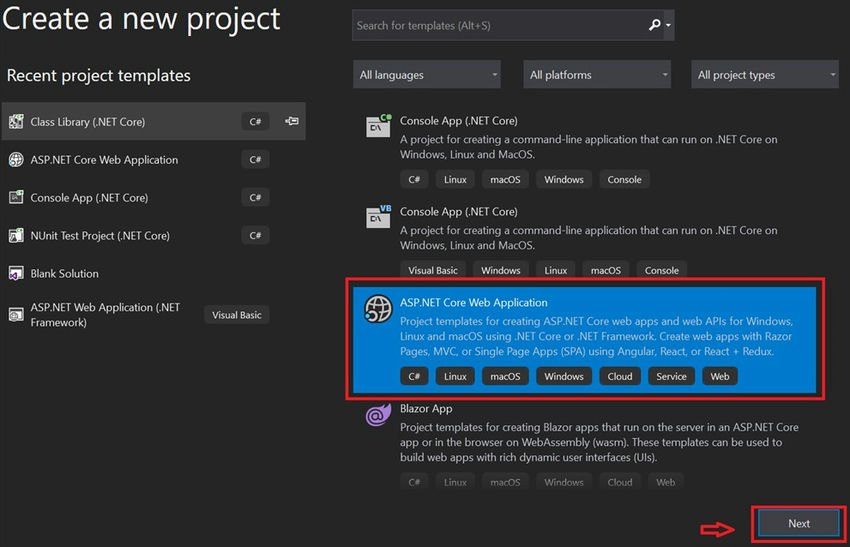850x547 pixels.
Task: Click Web tag in ASP.NET Core Web Application
Action: [x=720, y=376]
